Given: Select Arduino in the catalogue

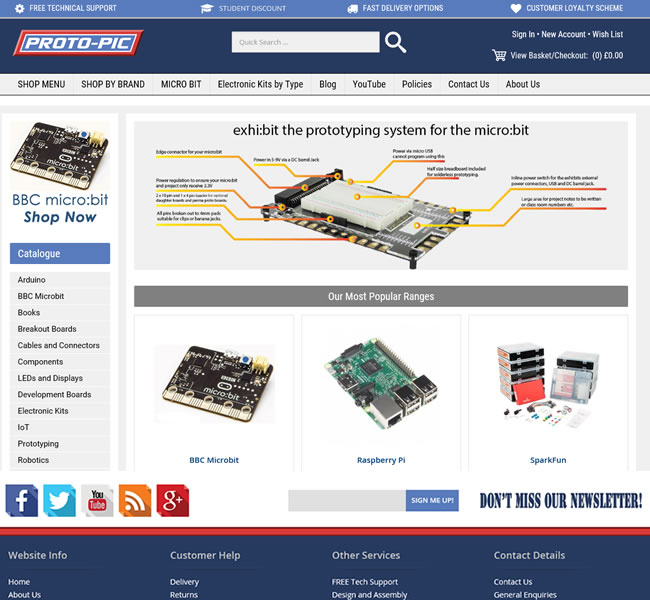Looking at the screenshot, I should (32, 280).
